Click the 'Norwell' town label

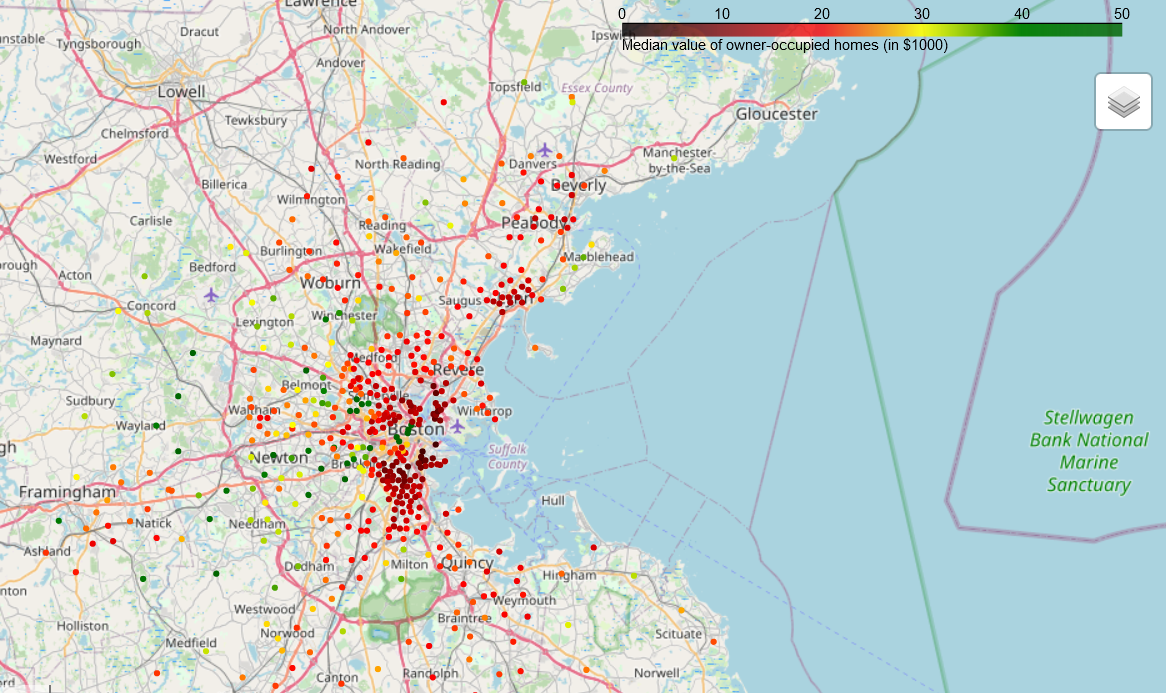(x=656, y=673)
